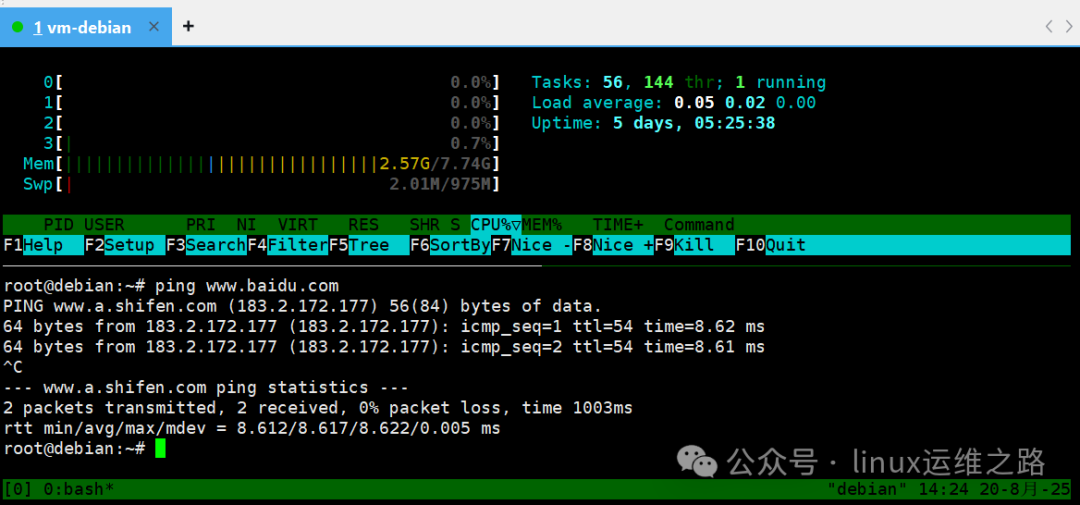Click F7 Nice - button
Screen dimensions: 1080x505
531,245
